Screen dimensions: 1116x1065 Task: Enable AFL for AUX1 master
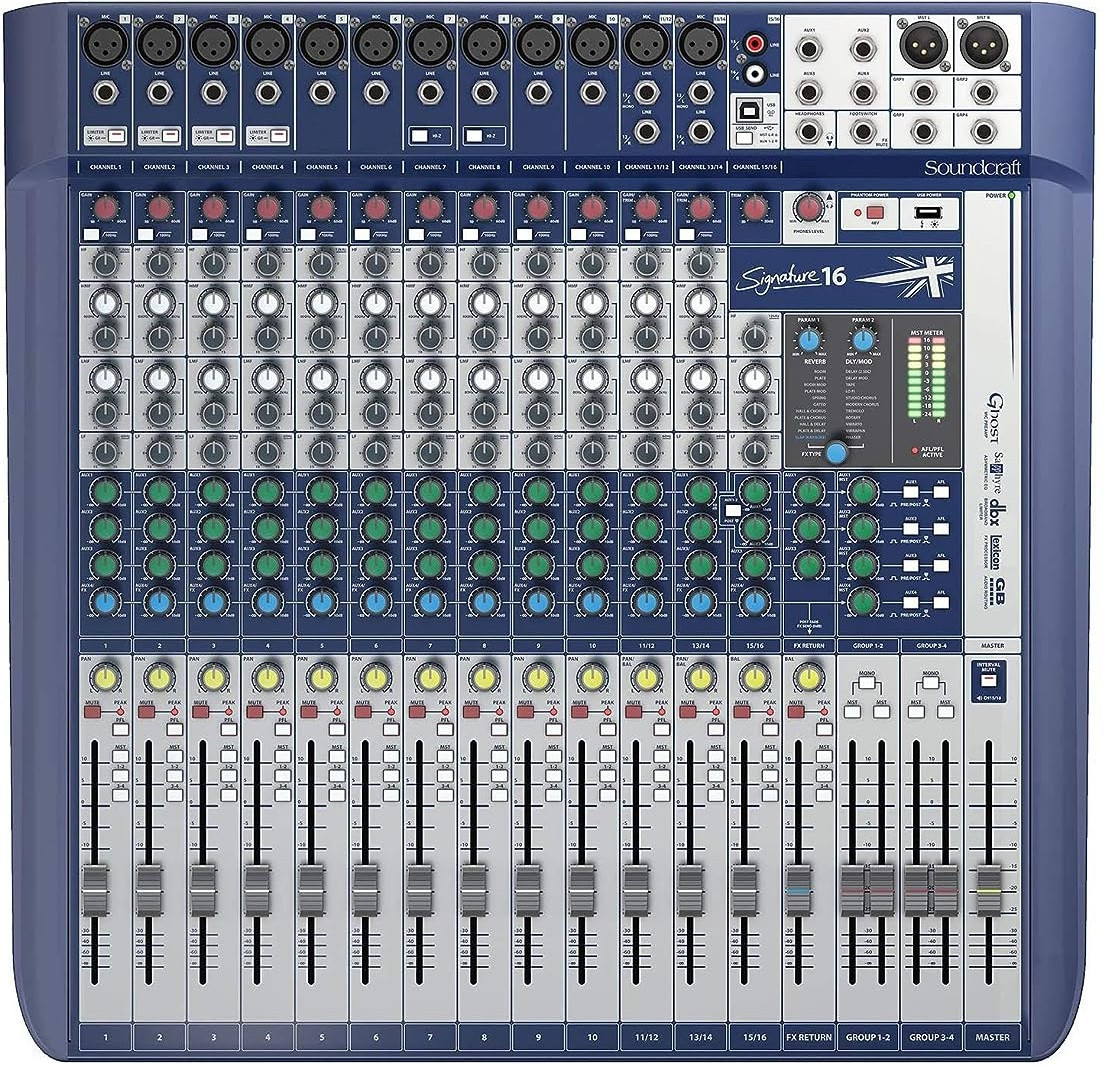[x=941, y=493]
